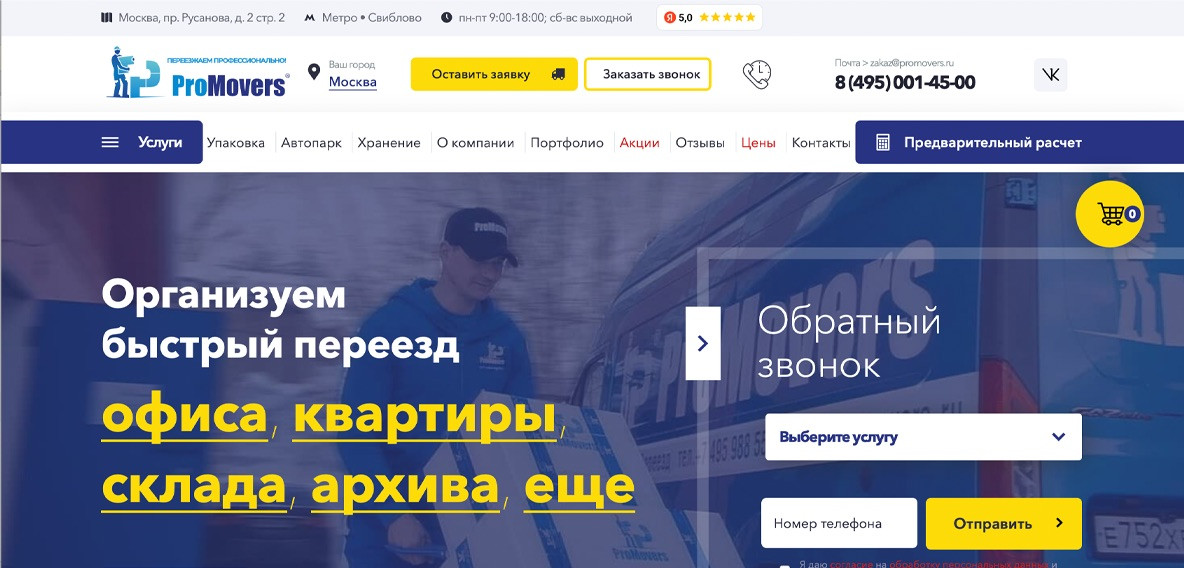Click the map pin city icon
The width and height of the screenshot is (1184, 568).
click(313, 73)
